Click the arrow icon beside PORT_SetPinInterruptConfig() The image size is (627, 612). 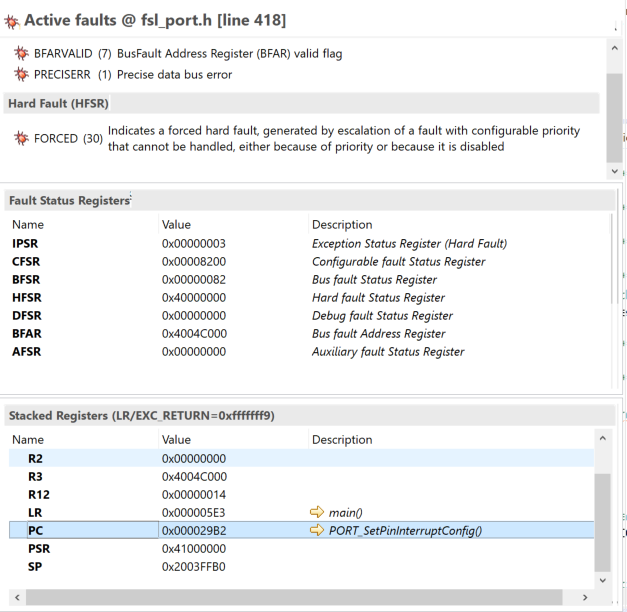point(318,531)
